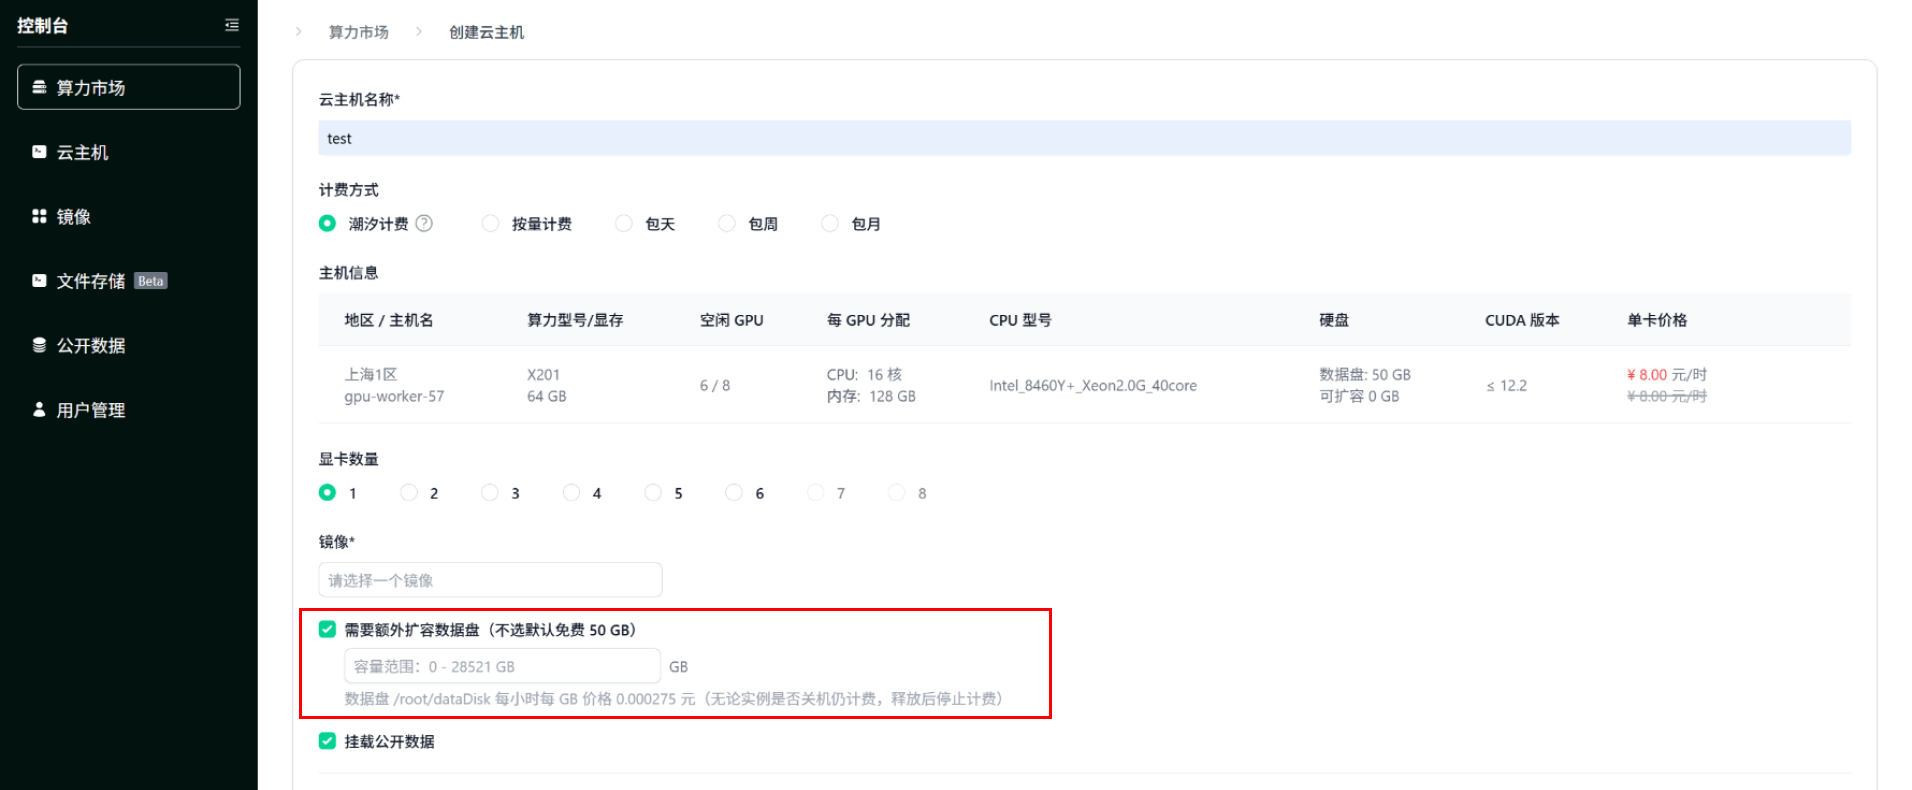Screen dimensions: 1912x790
Task: Uncheck 挂载公开数据 checkbox
Action: click(327, 741)
